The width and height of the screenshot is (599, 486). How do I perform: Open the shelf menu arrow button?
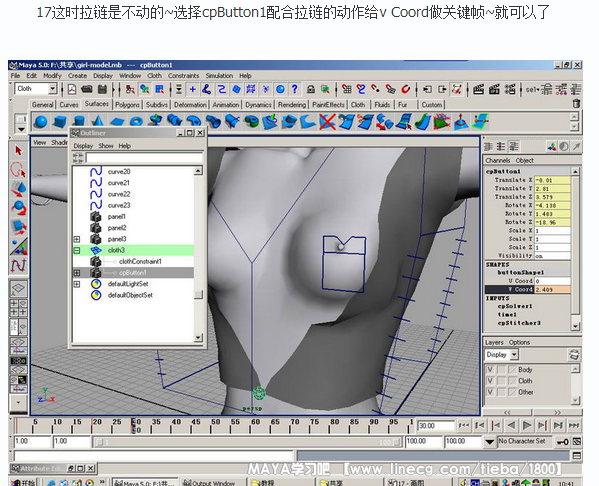(x=21, y=129)
